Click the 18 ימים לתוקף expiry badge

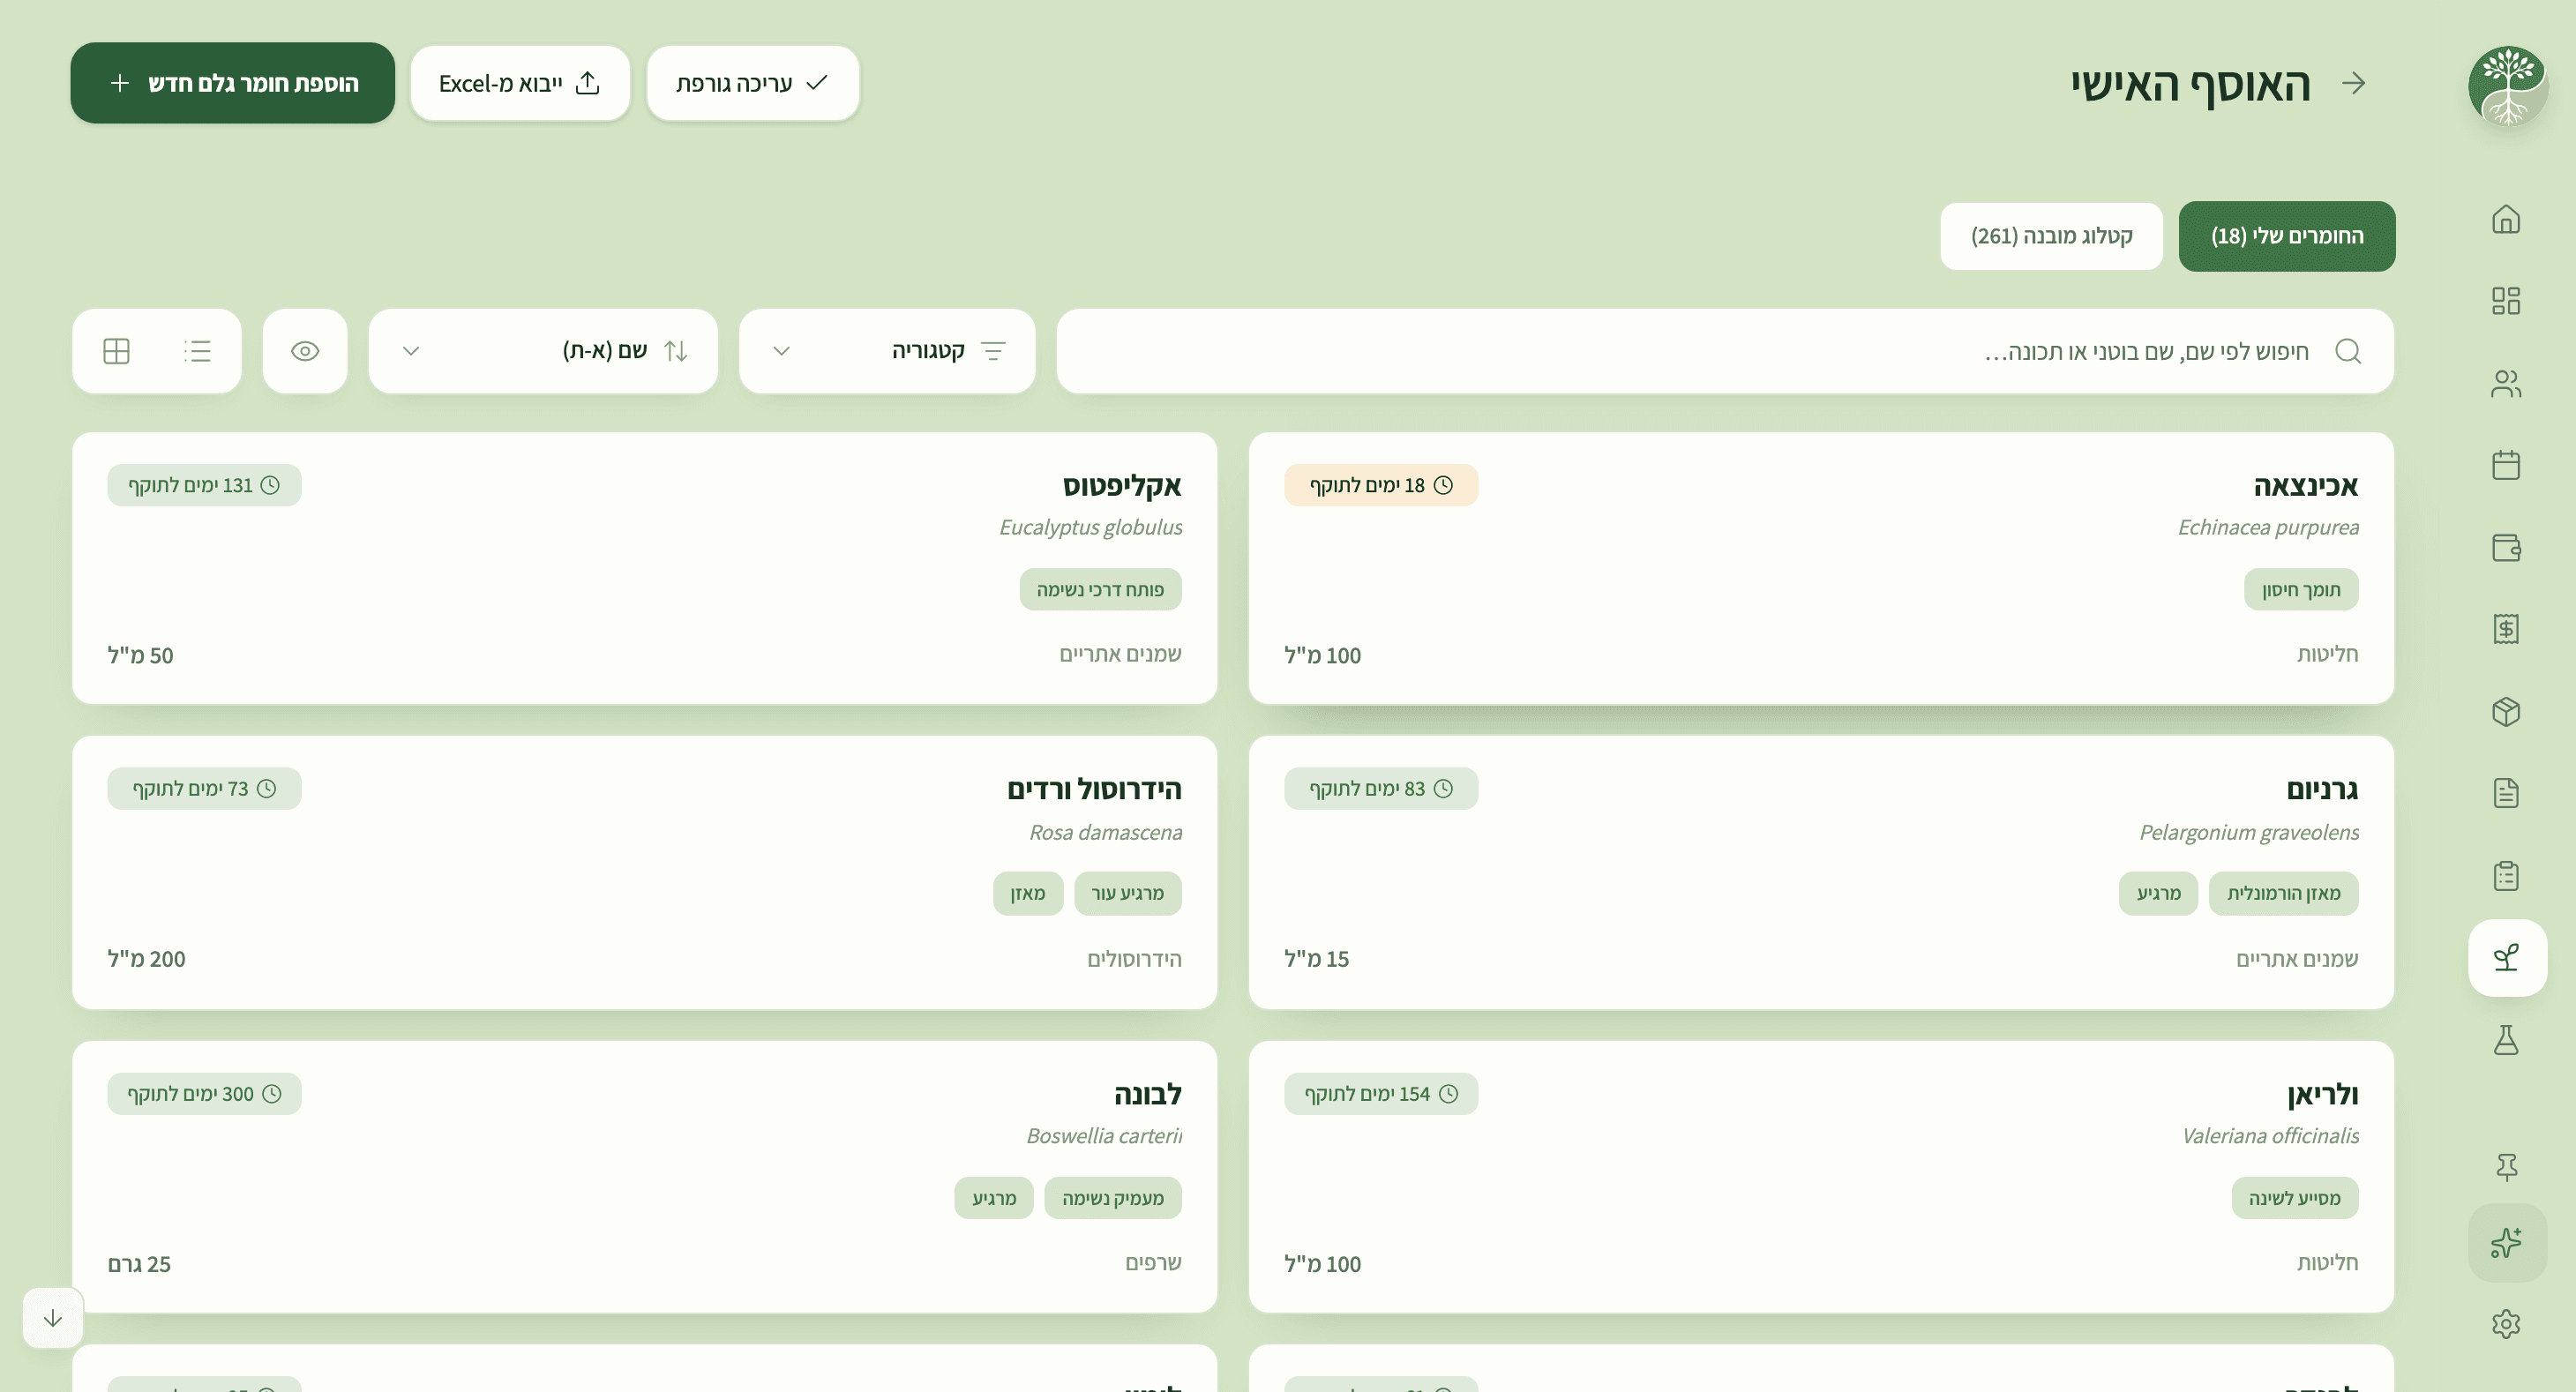point(1381,485)
